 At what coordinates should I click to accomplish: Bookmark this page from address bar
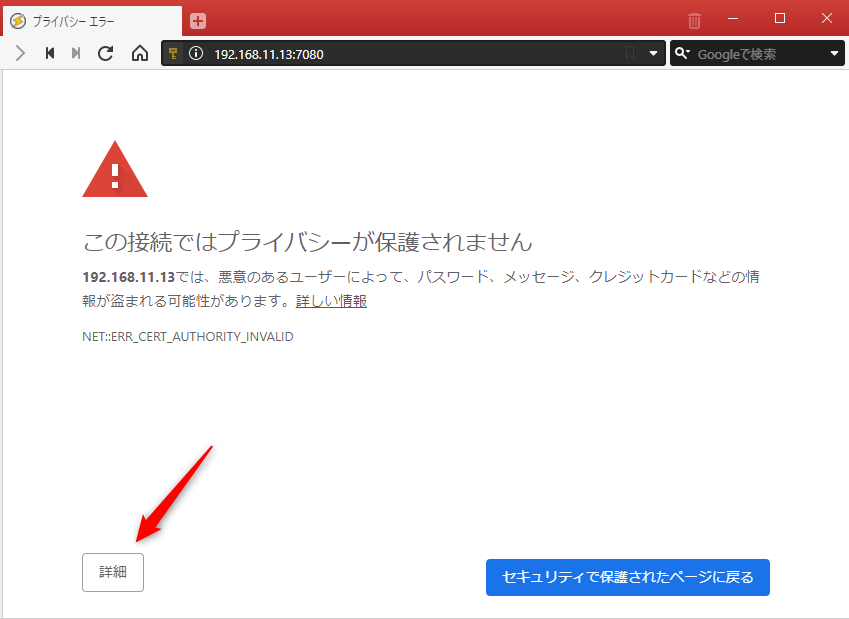[x=630, y=54]
